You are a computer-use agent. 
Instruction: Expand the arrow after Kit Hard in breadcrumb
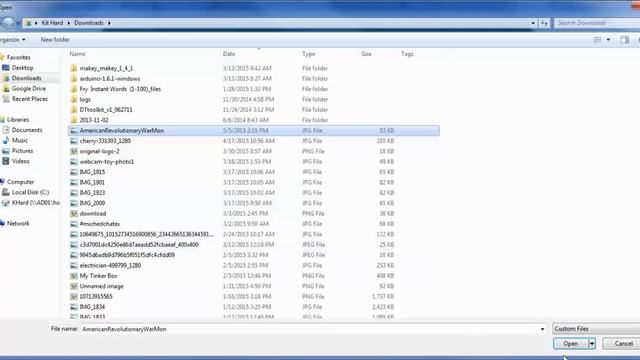click(69, 23)
